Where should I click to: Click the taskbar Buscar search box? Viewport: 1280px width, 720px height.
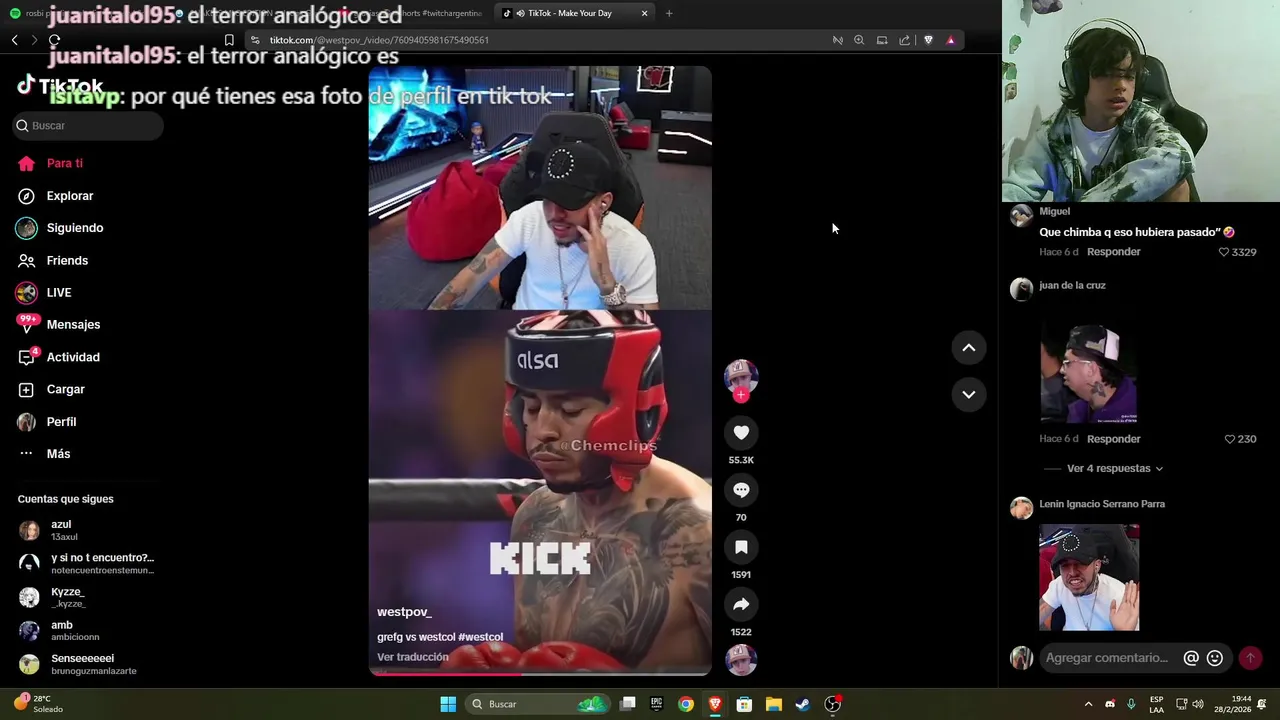click(538, 704)
